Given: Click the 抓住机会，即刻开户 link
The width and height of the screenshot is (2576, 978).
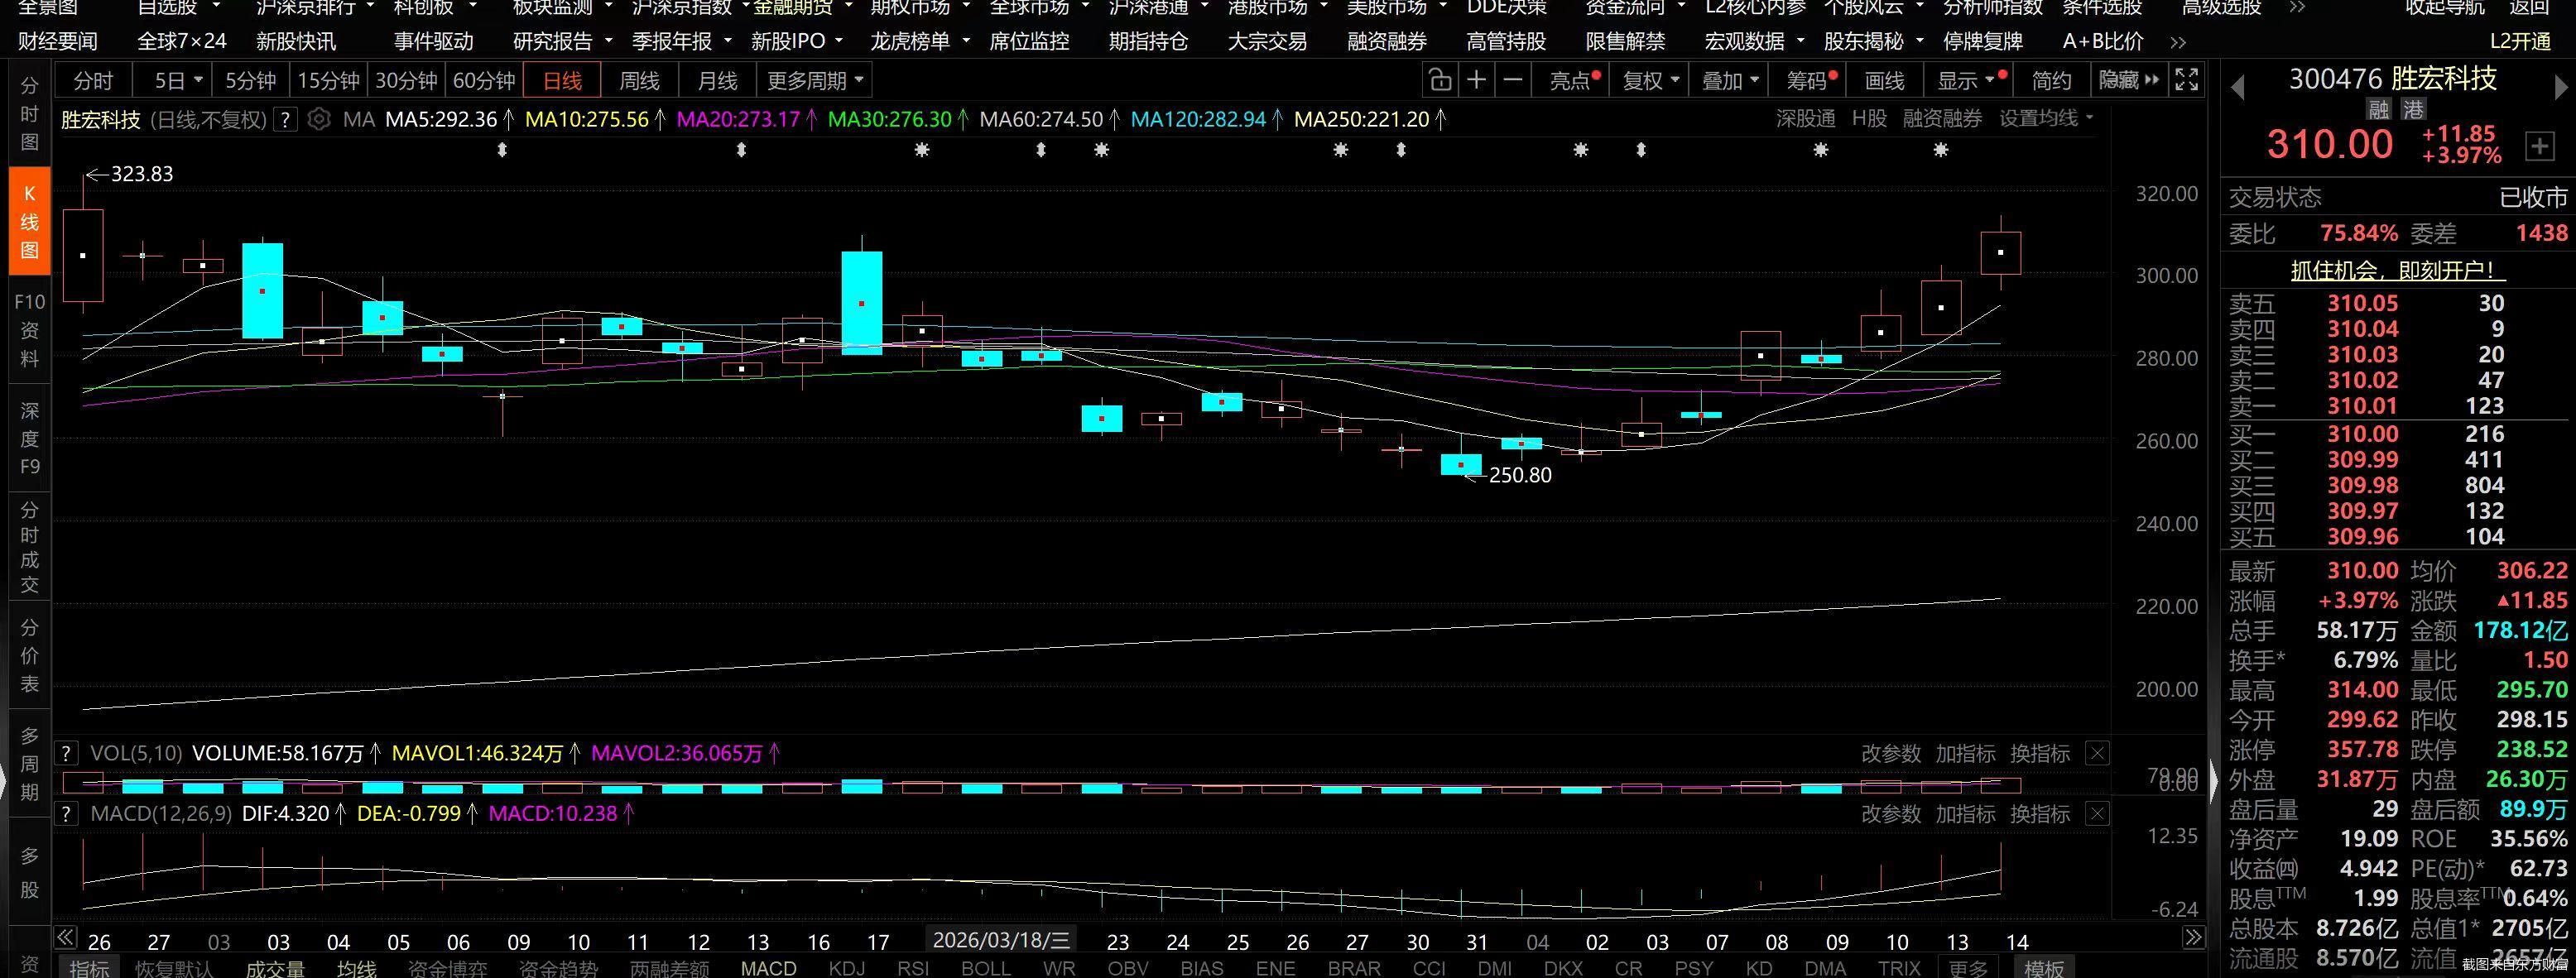Looking at the screenshot, I should [2397, 270].
